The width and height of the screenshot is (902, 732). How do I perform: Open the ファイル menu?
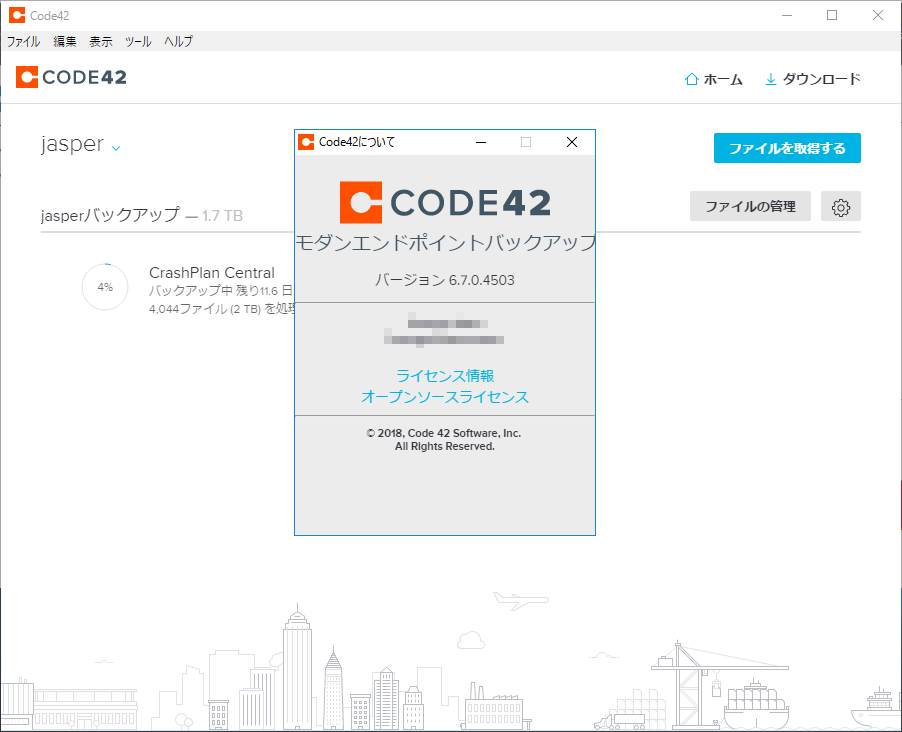(x=23, y=41)
